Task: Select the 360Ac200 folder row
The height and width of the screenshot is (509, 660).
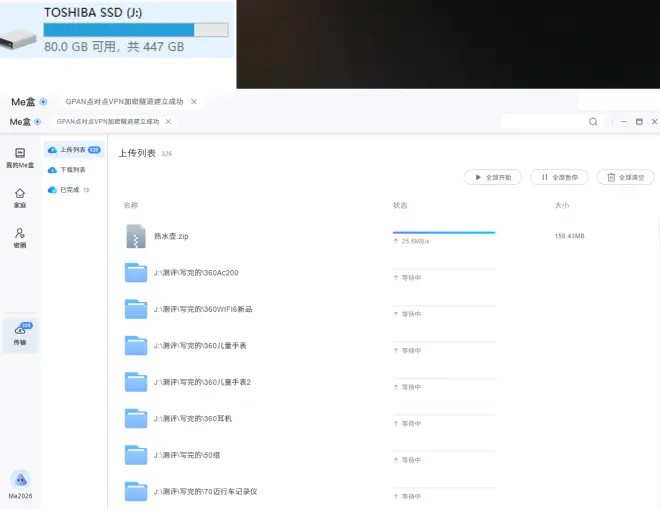Action: coord(195,273)
